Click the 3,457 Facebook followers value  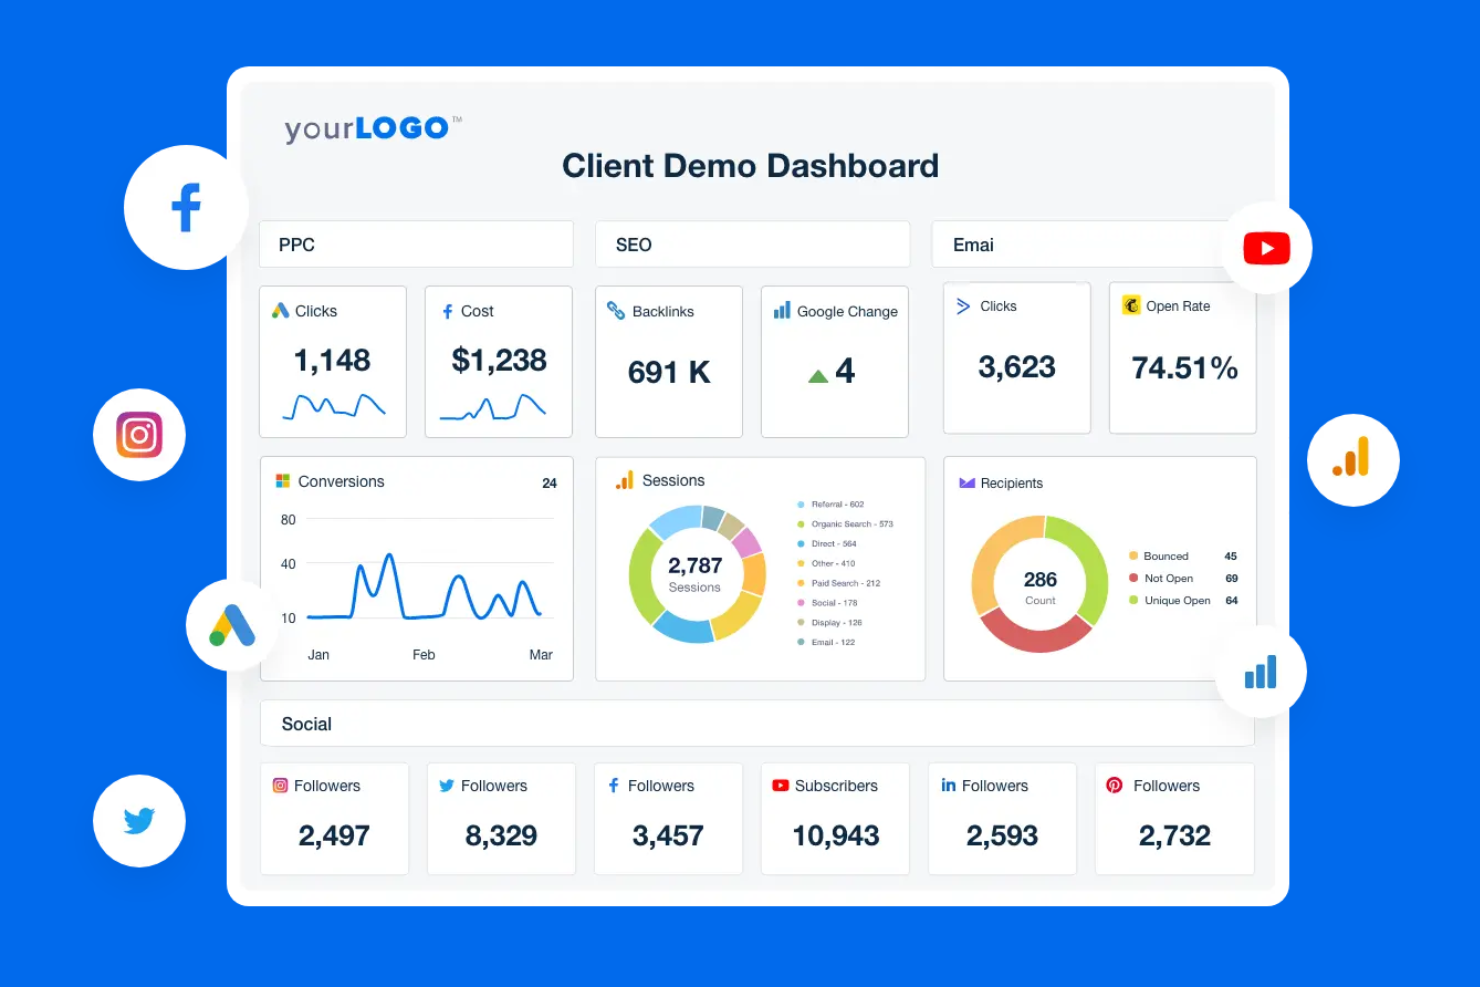(x=668, y=835)
